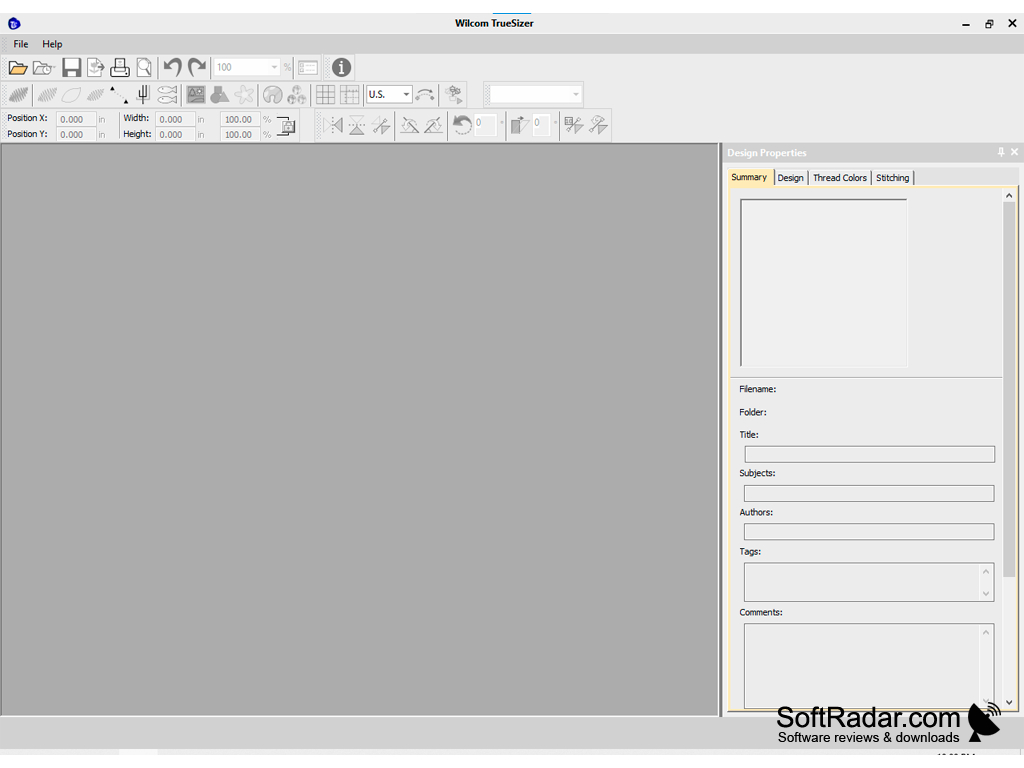Screen dimensions: 1024x768
Task: Toggle the first leaf-shaped TrueView icon
Action: coord(18,95)
